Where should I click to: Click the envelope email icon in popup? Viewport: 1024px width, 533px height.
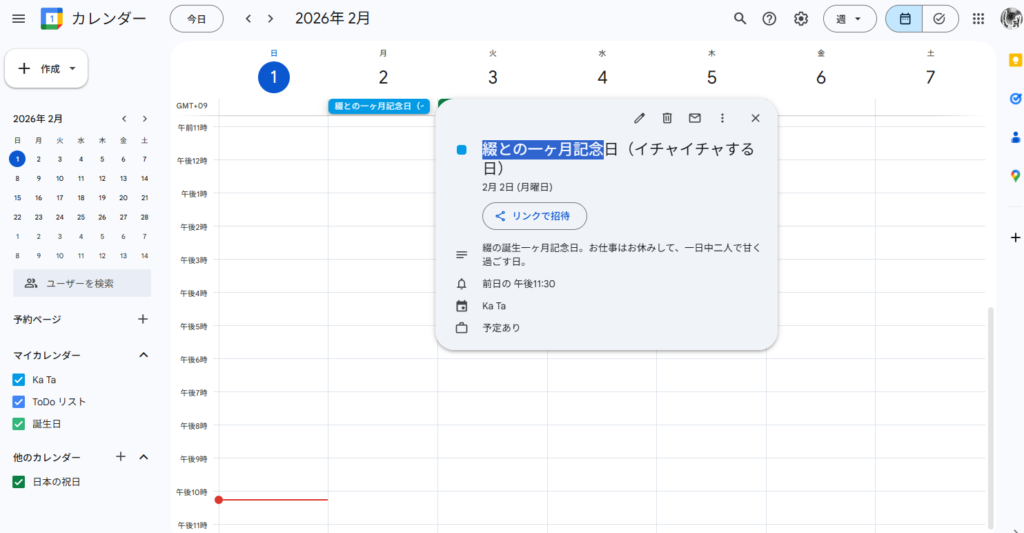point(695,118)
